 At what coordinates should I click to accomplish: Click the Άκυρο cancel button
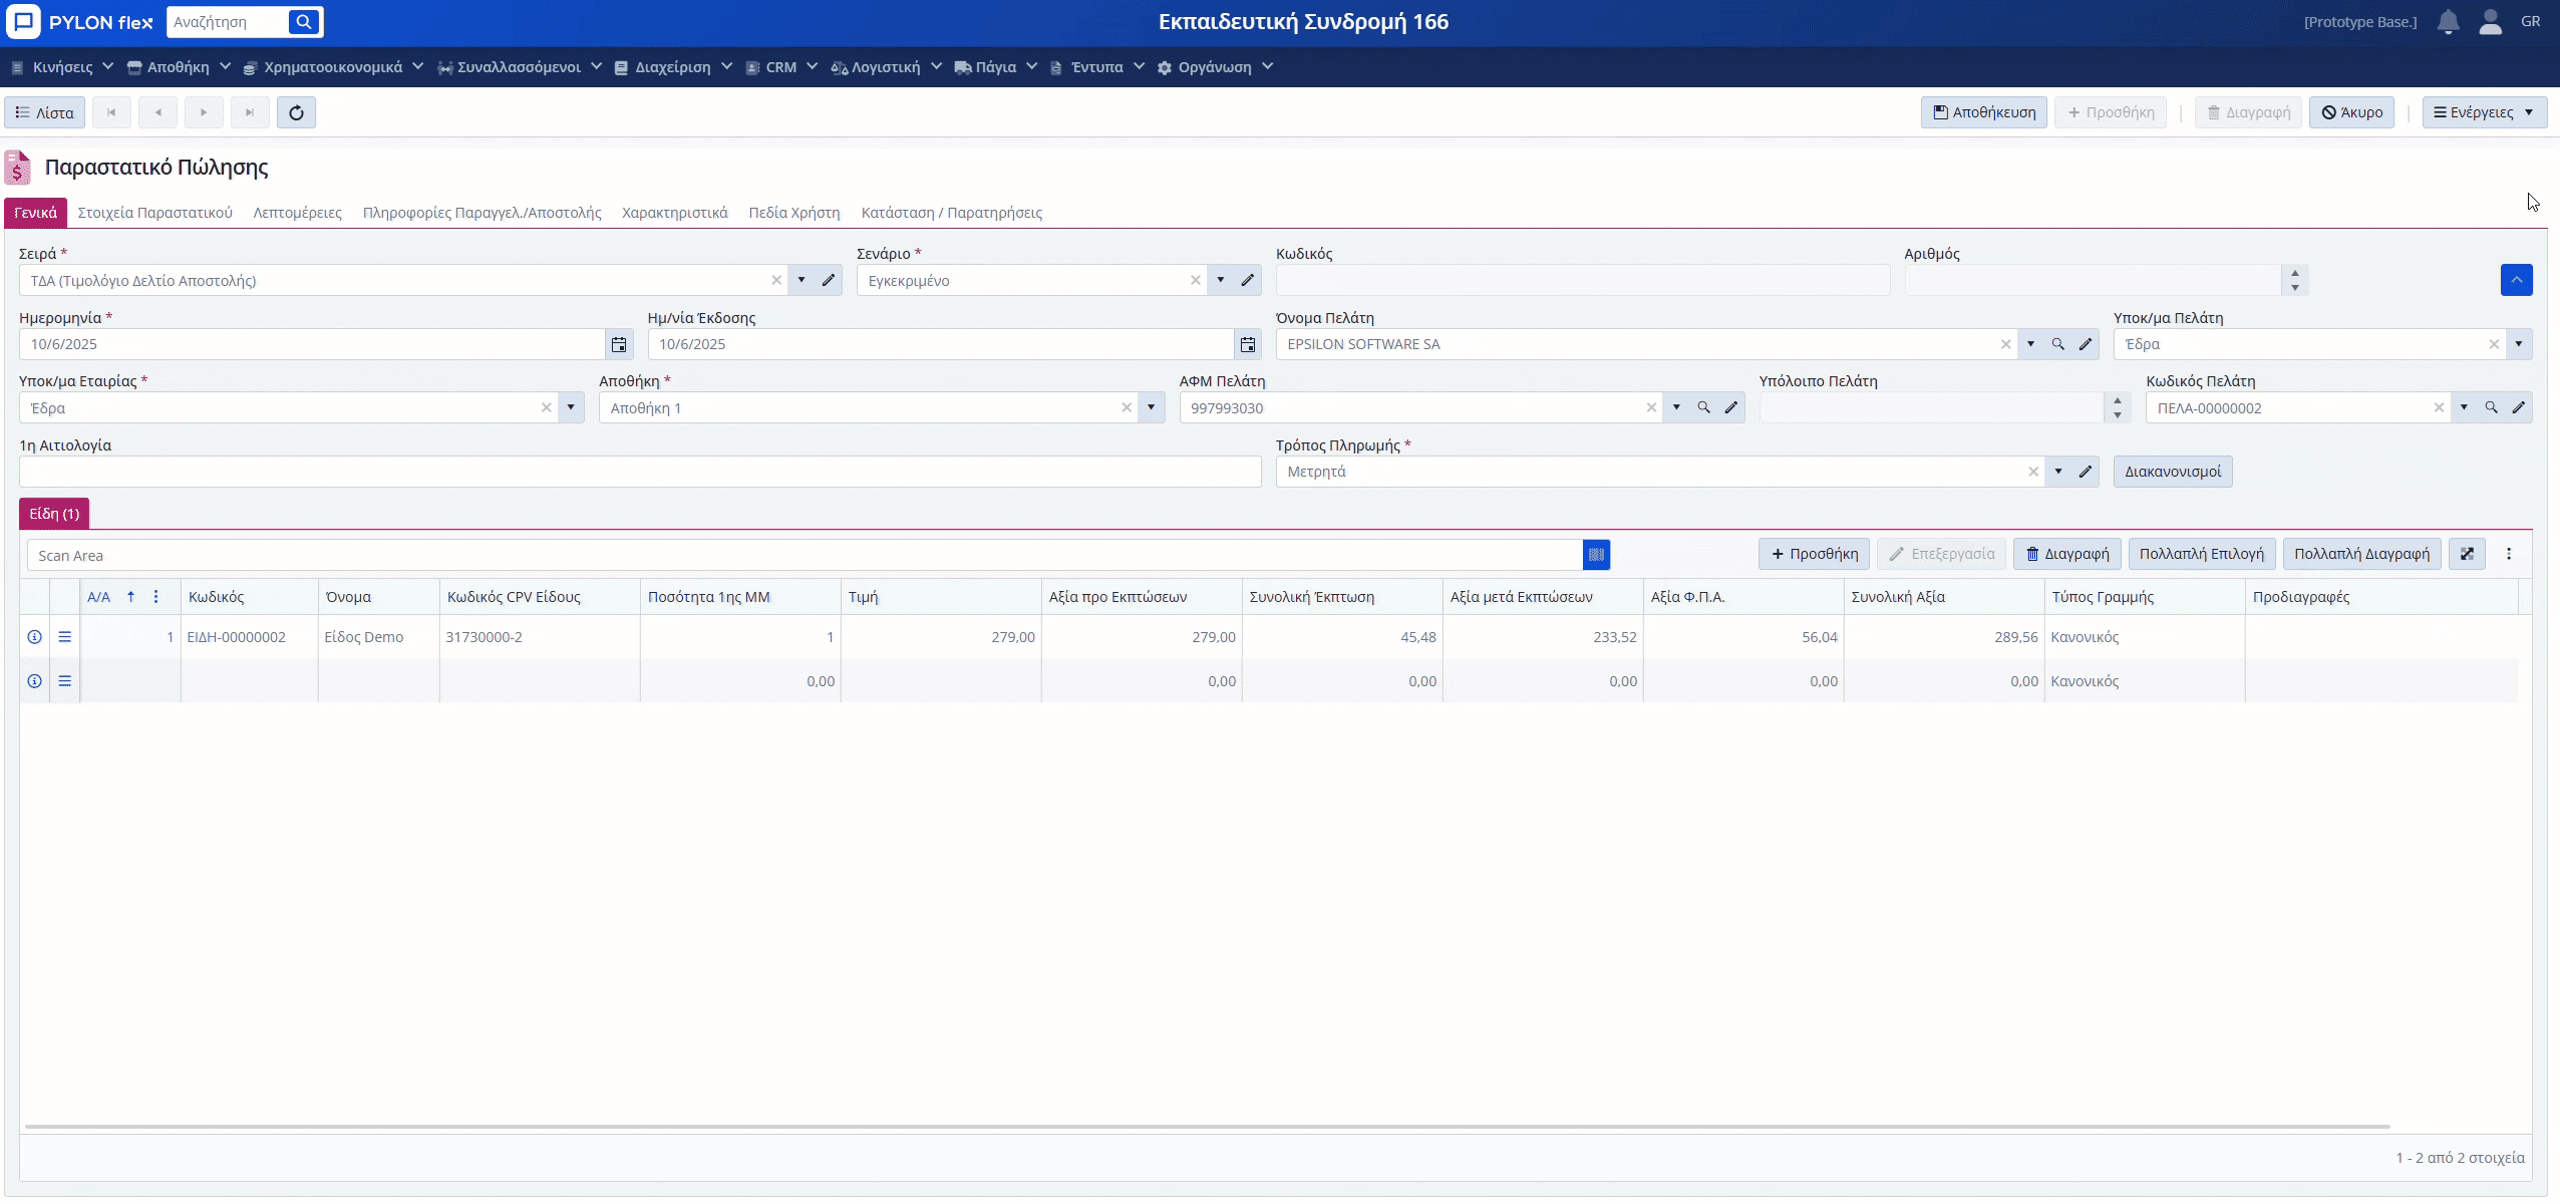coord(2351,112)
